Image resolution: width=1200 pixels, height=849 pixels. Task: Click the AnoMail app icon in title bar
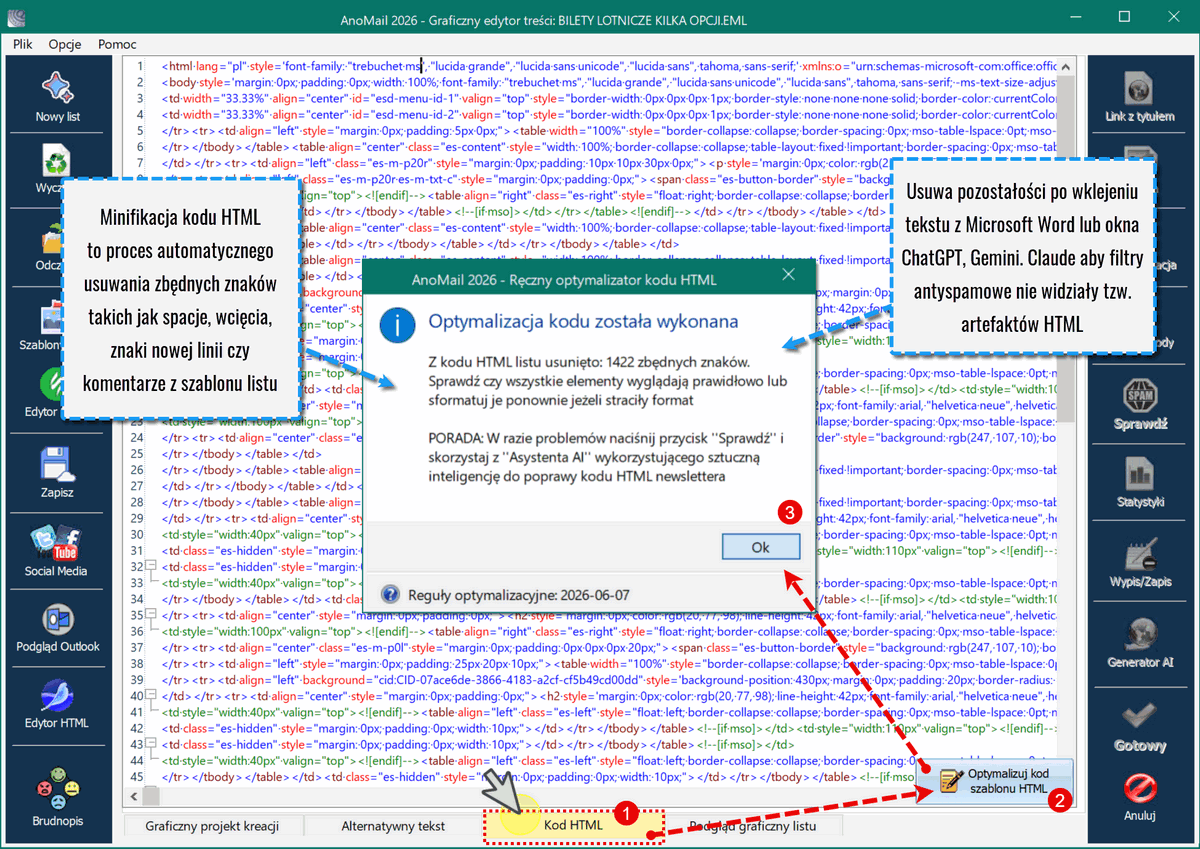pyautogui.click(x=15, y=16)
